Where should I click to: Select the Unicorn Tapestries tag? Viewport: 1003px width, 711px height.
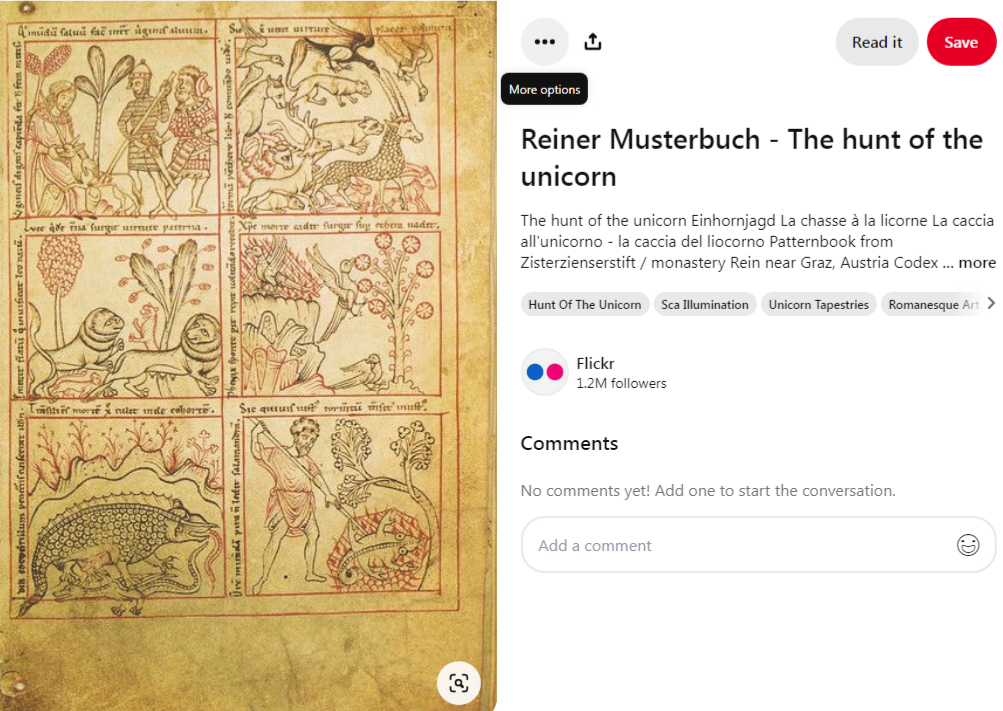pyautogui.click(x=818, y=304)
